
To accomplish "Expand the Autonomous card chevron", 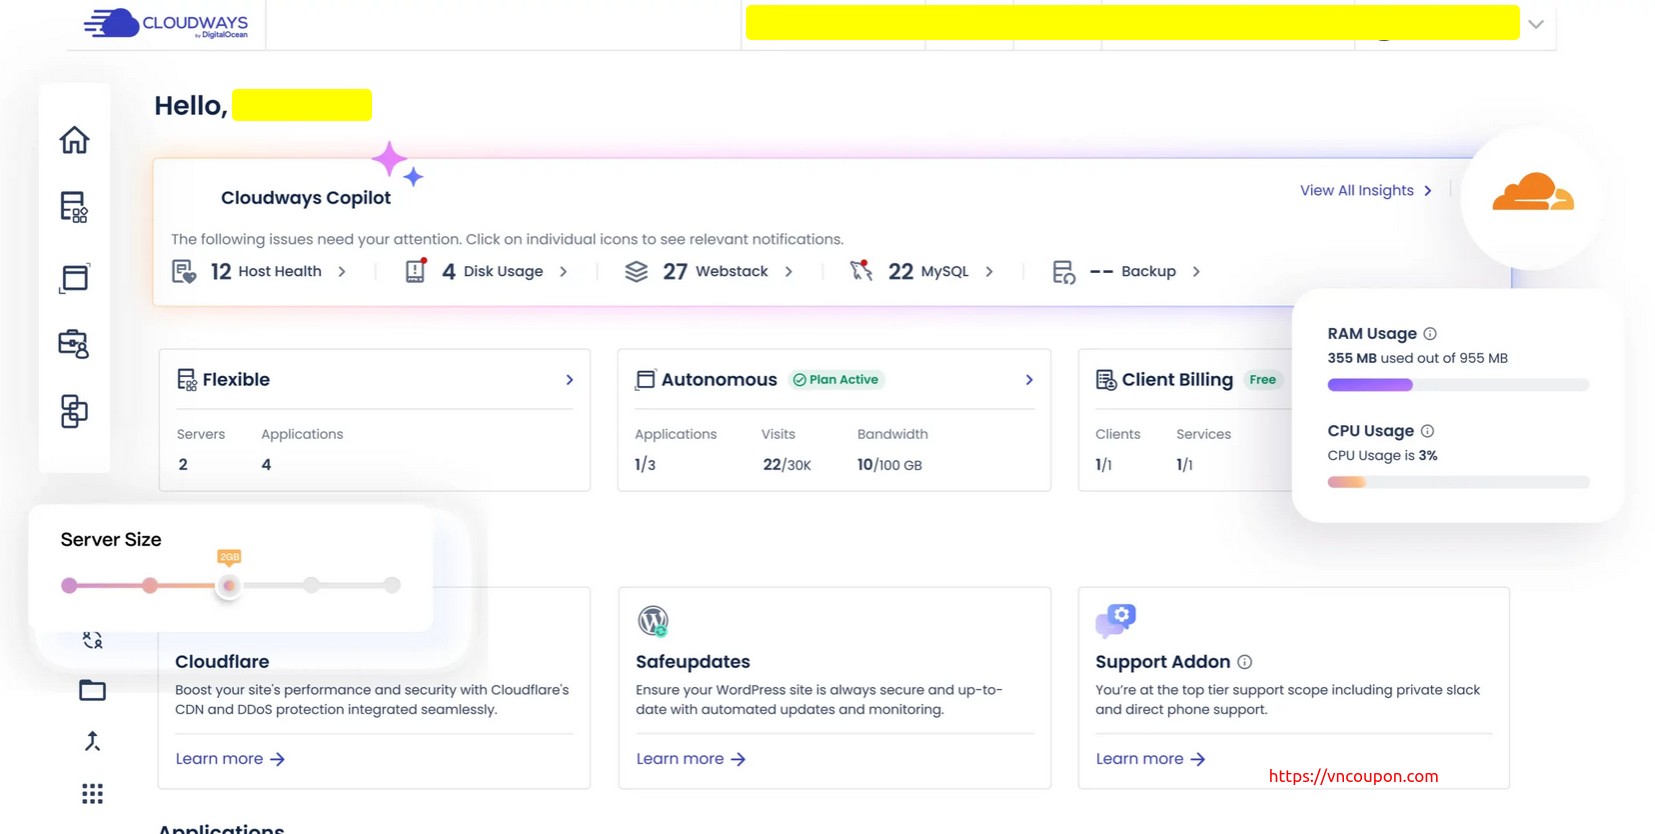I will (1029, 380).
